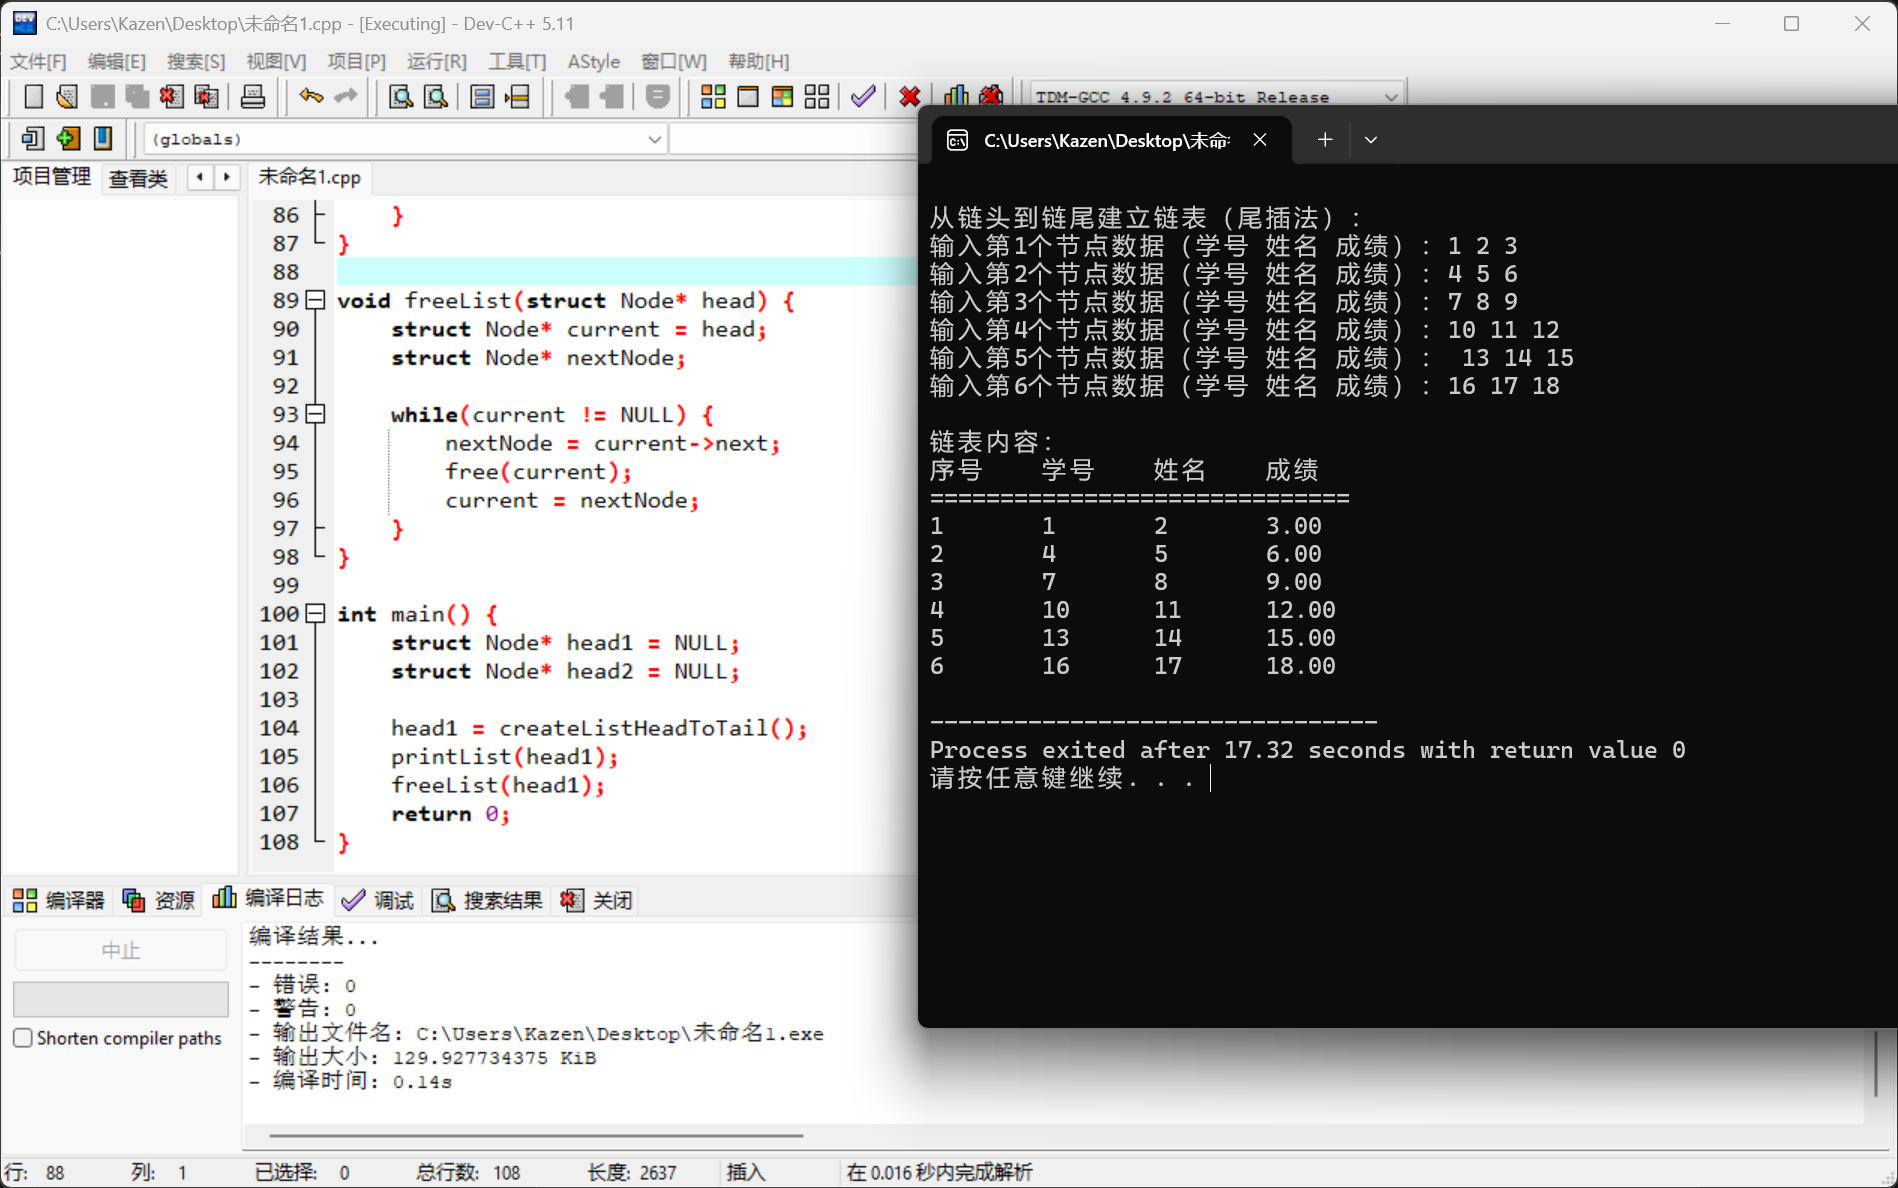Select the 未命名1.cpp editor tab
Image resolution: width=1898 pixels, height=1188 pixels.
[309, 177]
